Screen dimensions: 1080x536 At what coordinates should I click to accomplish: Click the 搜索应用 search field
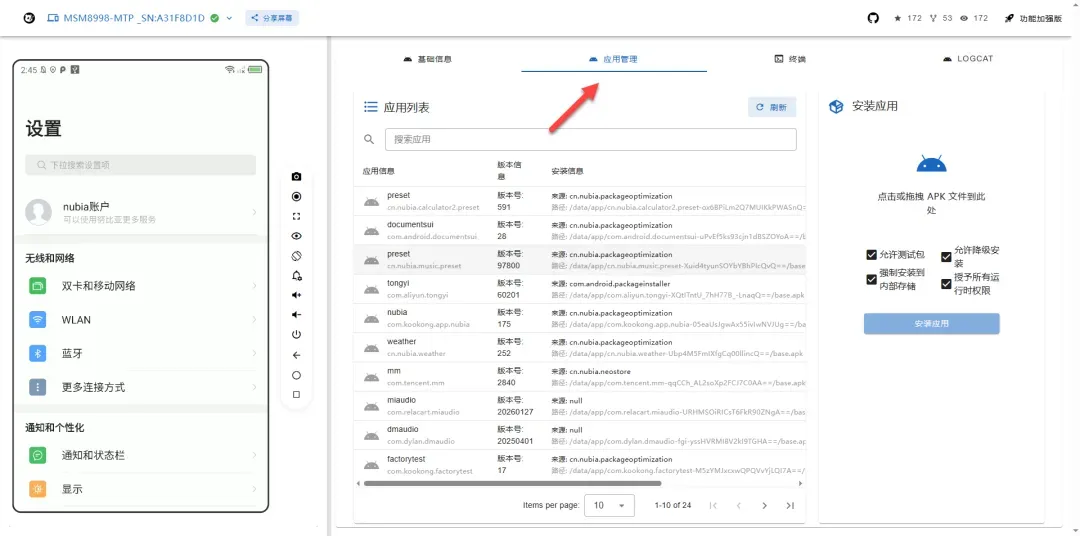(x=590, y=140)
